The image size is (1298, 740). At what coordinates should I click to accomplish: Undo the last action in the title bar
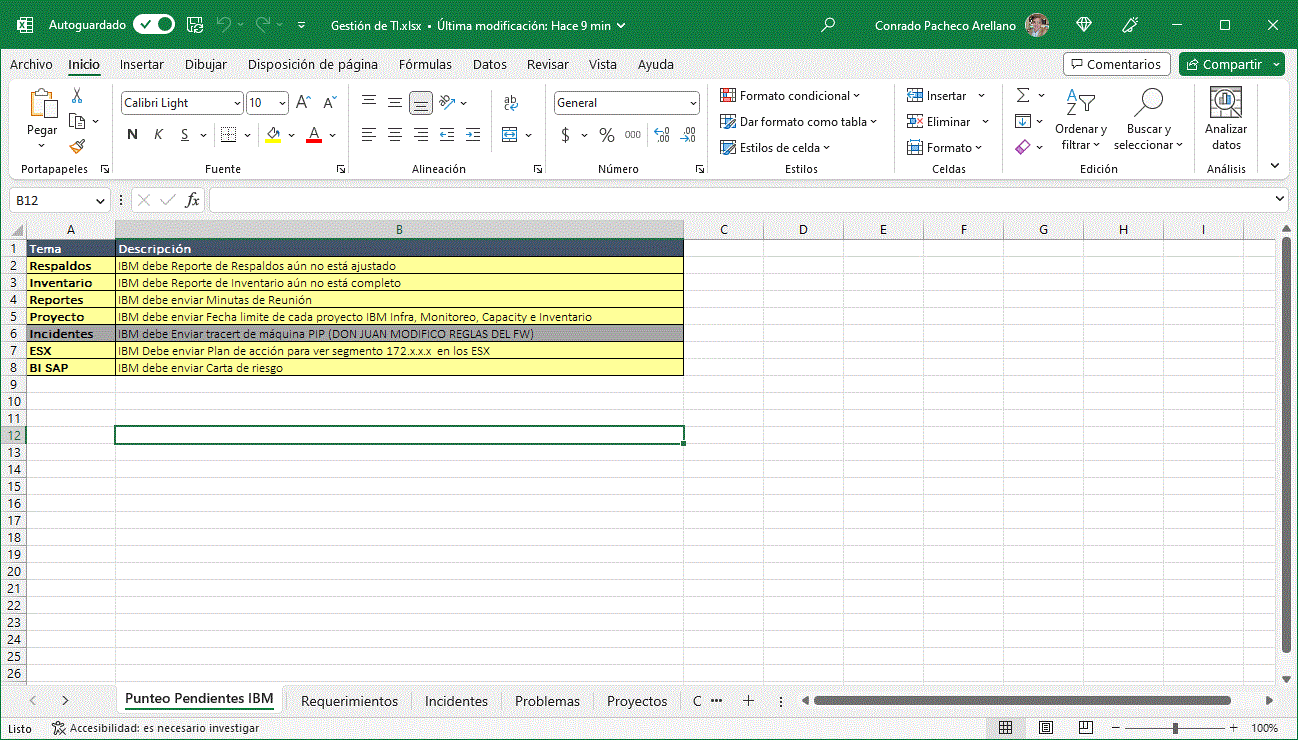[x=224, y=25]
